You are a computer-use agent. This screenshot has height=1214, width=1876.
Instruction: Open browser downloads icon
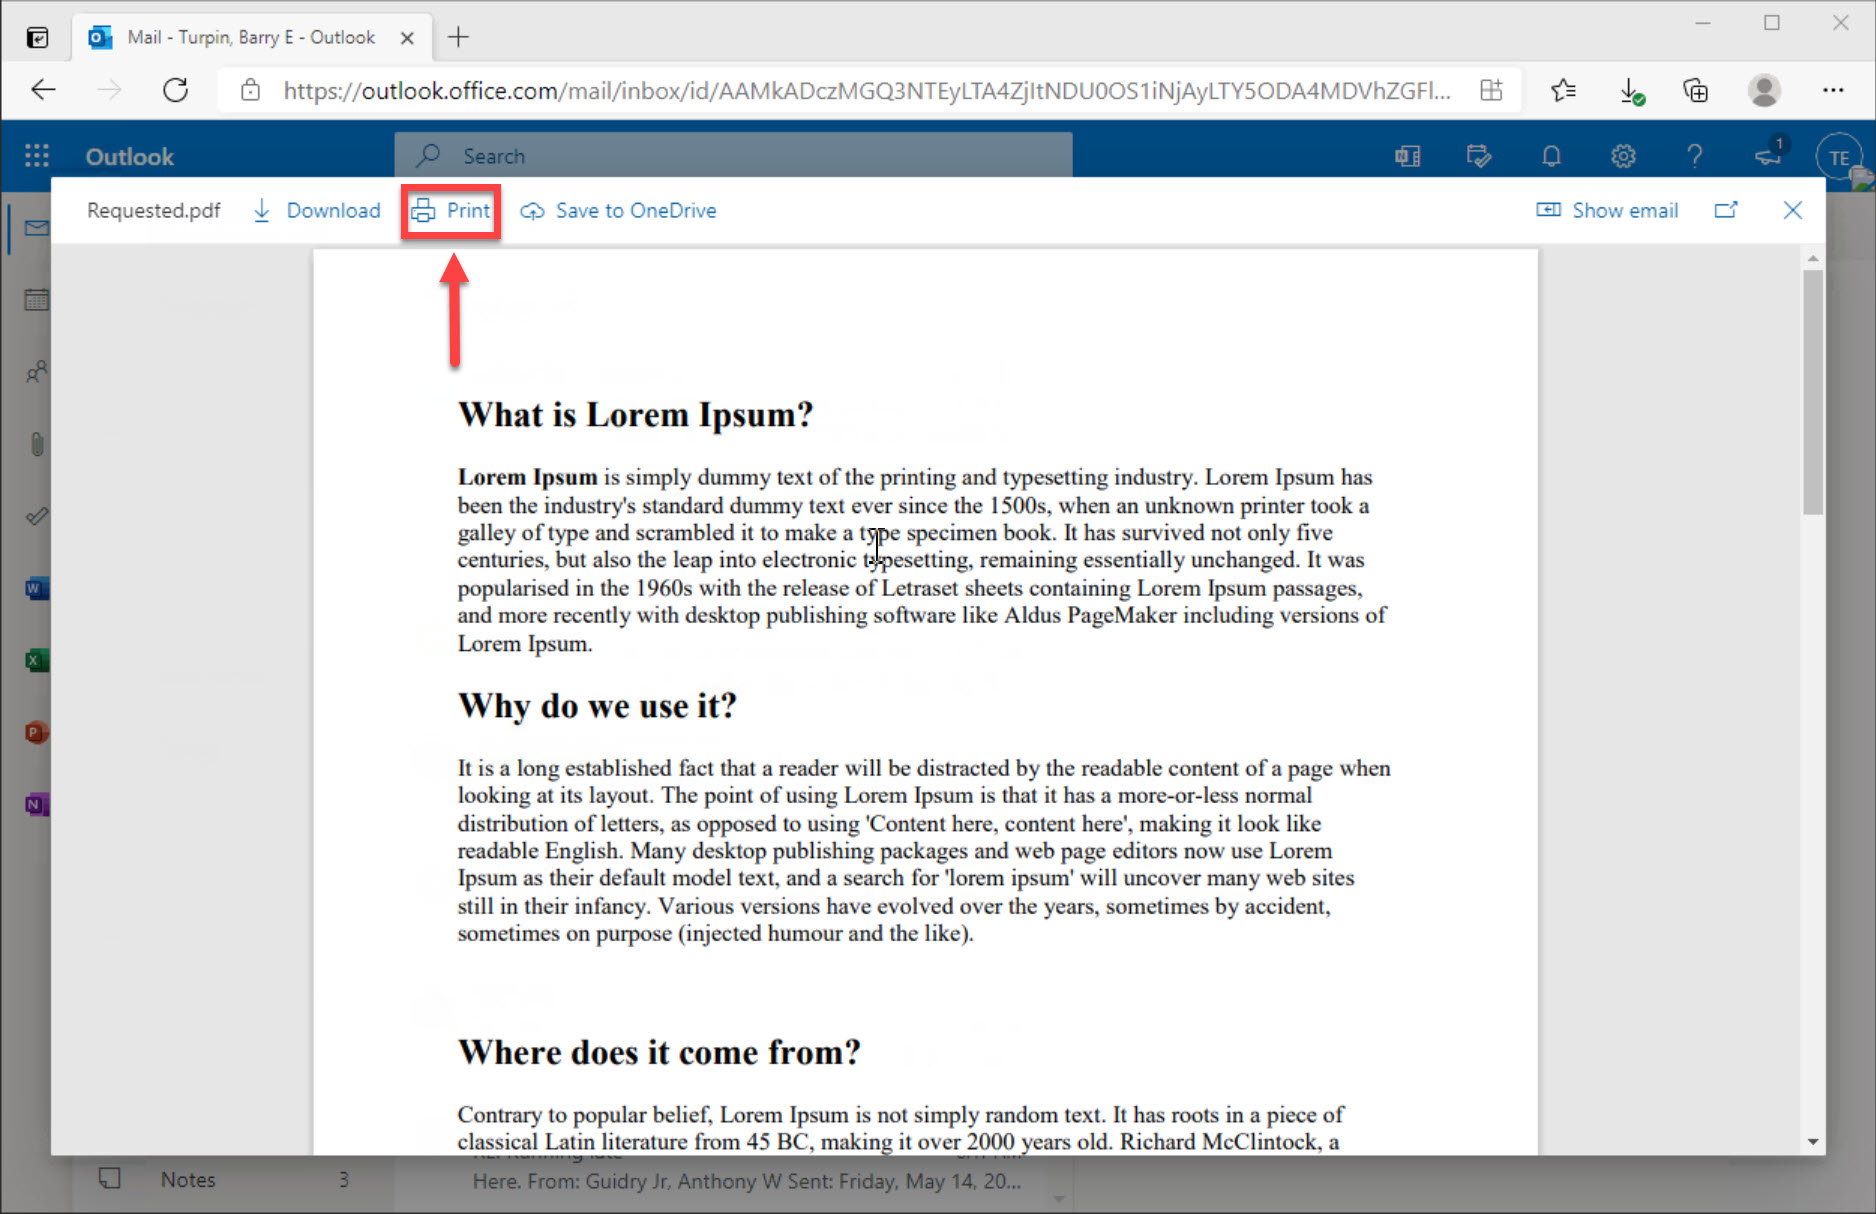[1630, 91]
